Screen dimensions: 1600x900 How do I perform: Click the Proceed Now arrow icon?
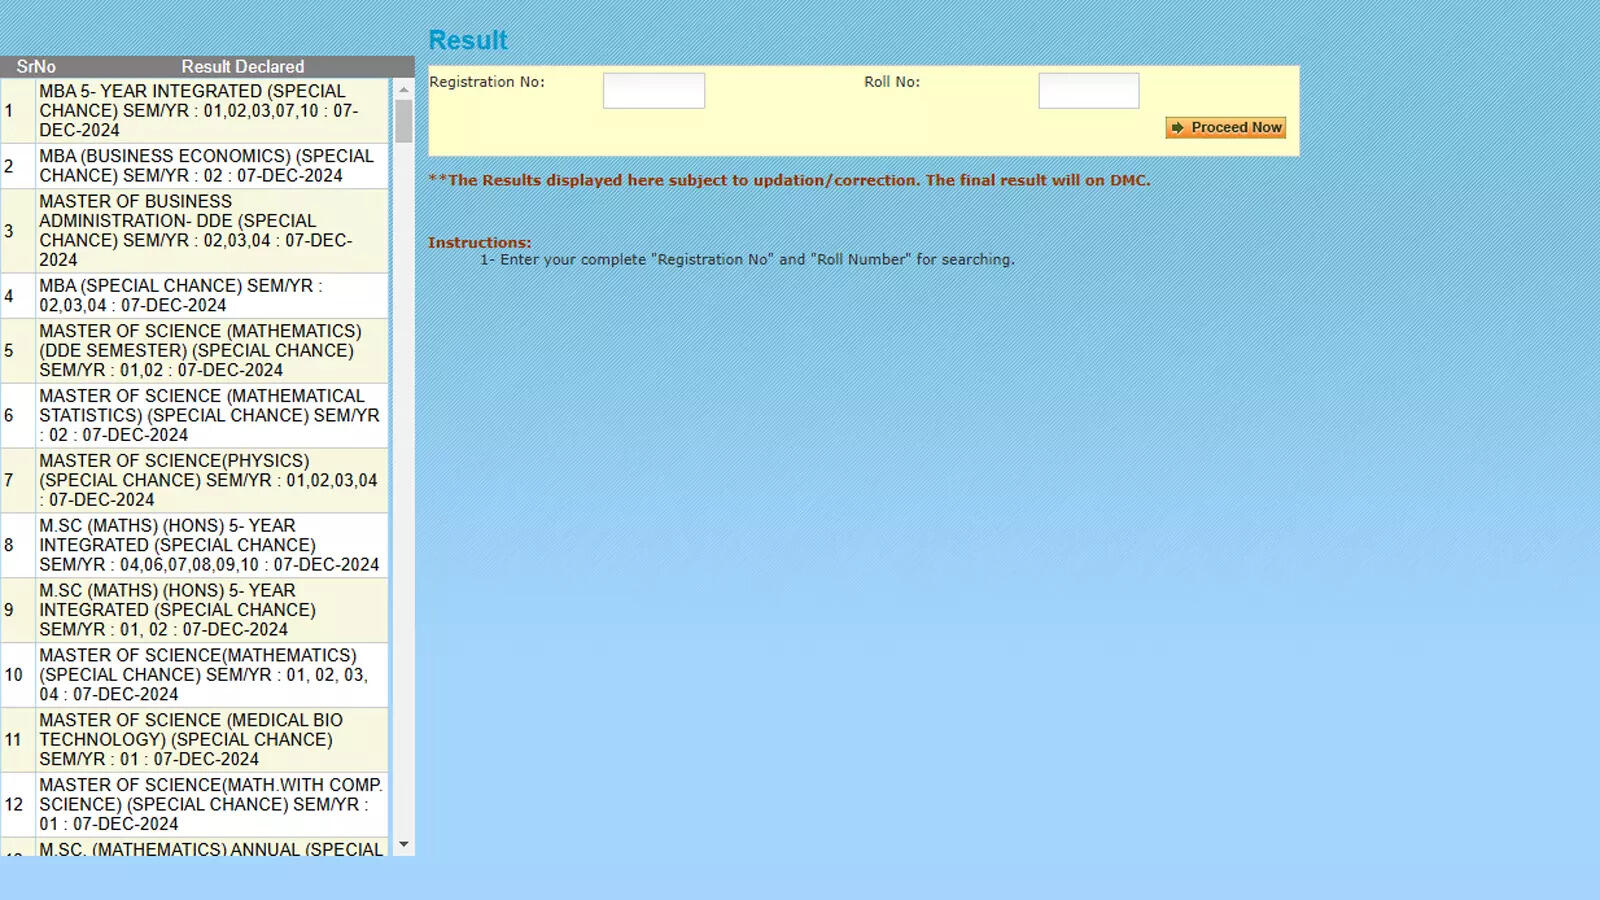click(1177, 127)
